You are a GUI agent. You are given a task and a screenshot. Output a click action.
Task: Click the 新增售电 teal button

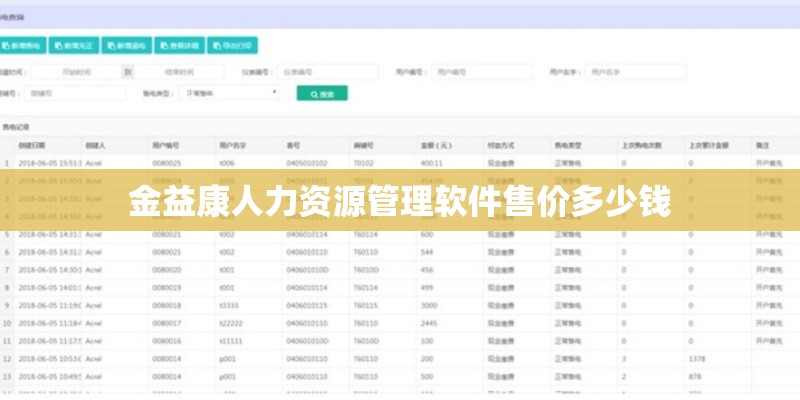22,45
